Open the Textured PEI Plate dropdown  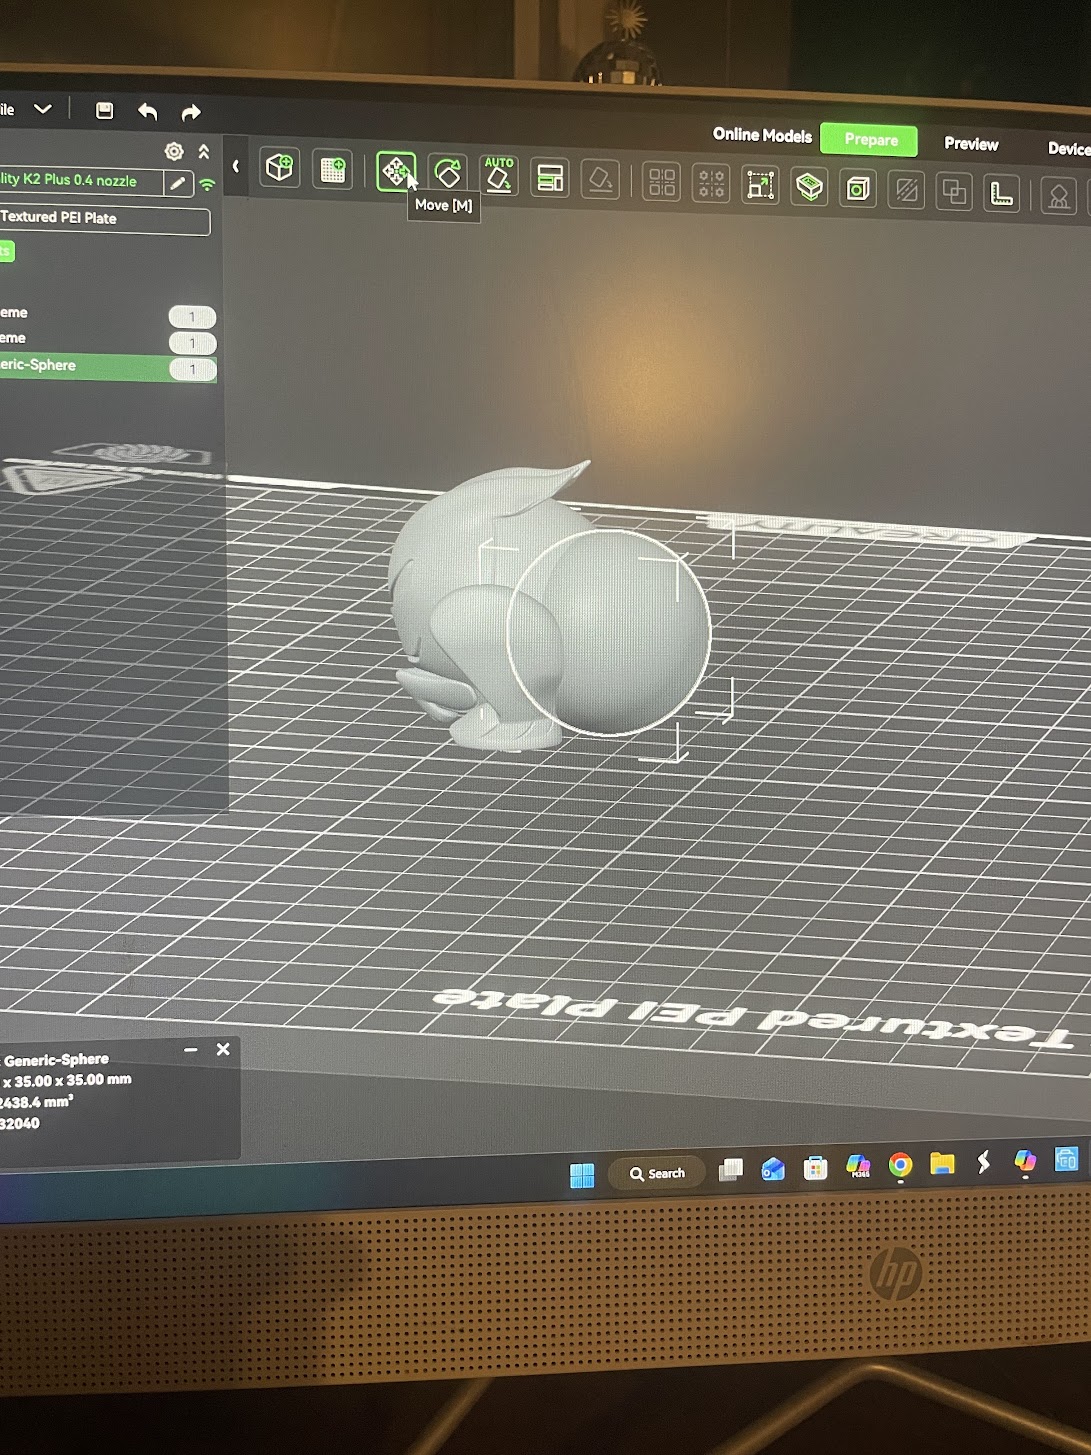click(104, 219)
